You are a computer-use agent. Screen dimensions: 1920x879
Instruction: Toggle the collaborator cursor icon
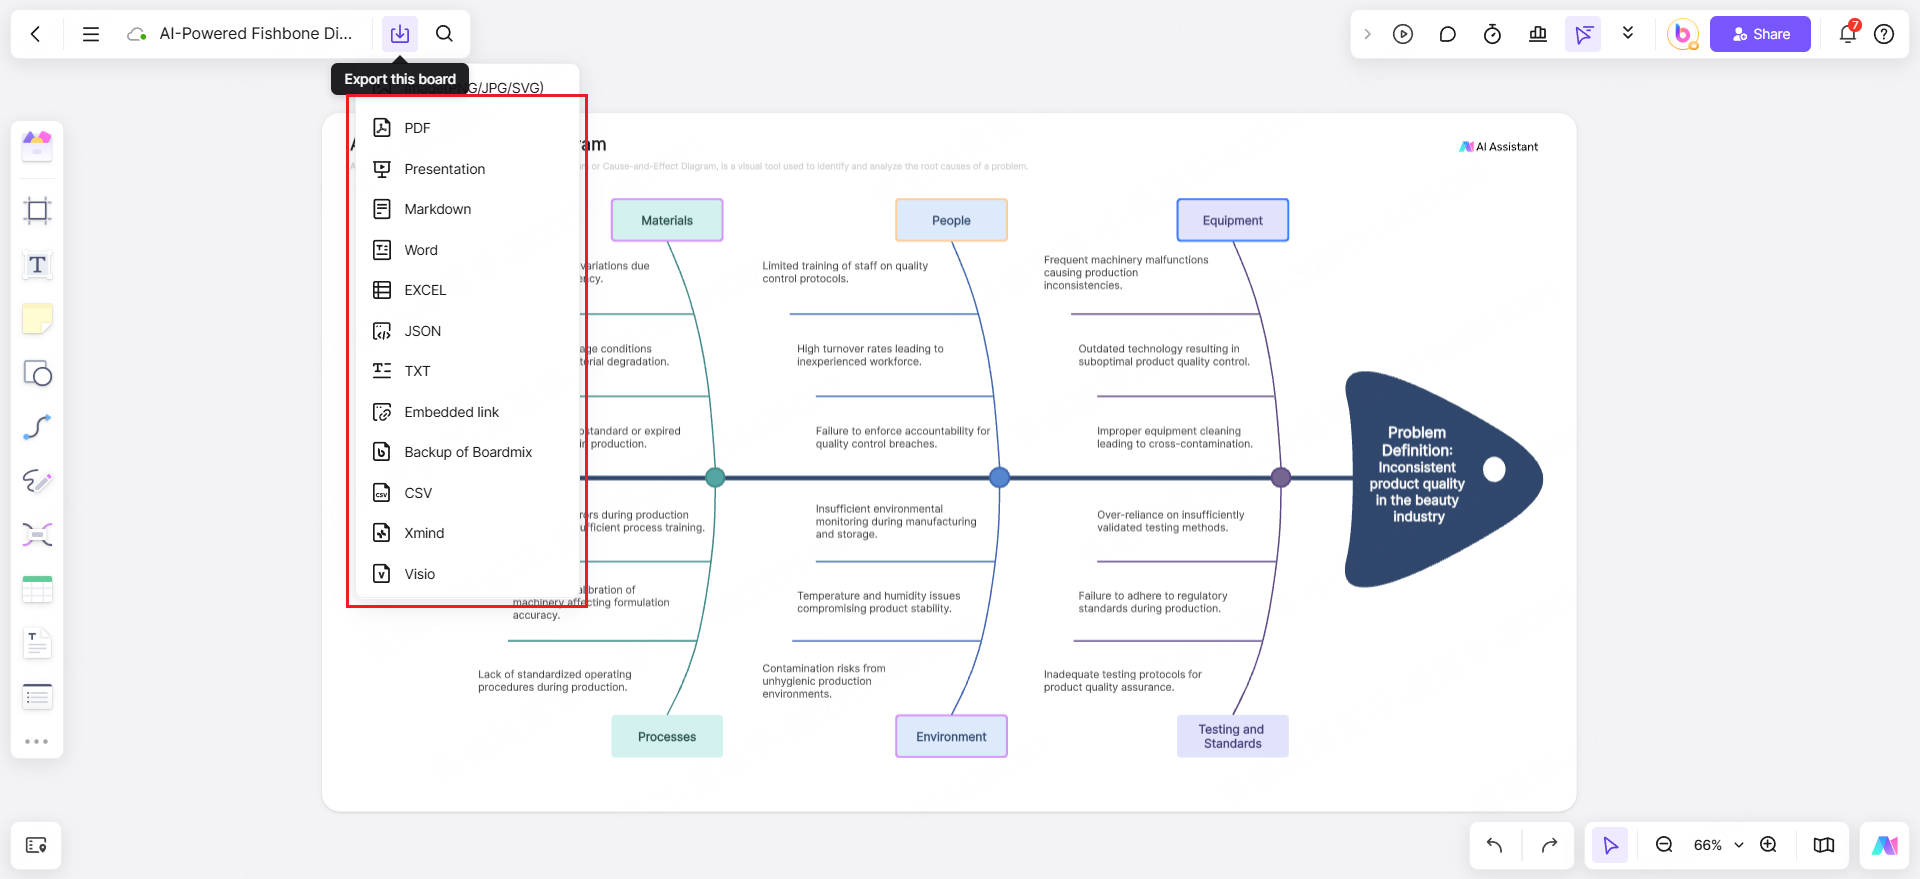(x=1584, y=34)
